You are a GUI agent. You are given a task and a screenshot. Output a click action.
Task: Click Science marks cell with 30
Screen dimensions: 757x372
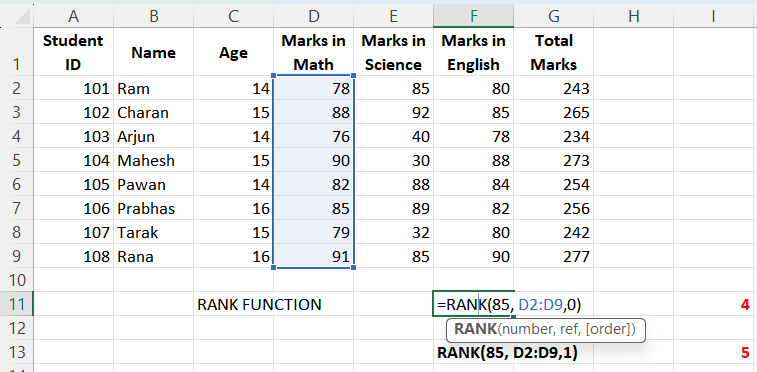[x=393, y=160]
